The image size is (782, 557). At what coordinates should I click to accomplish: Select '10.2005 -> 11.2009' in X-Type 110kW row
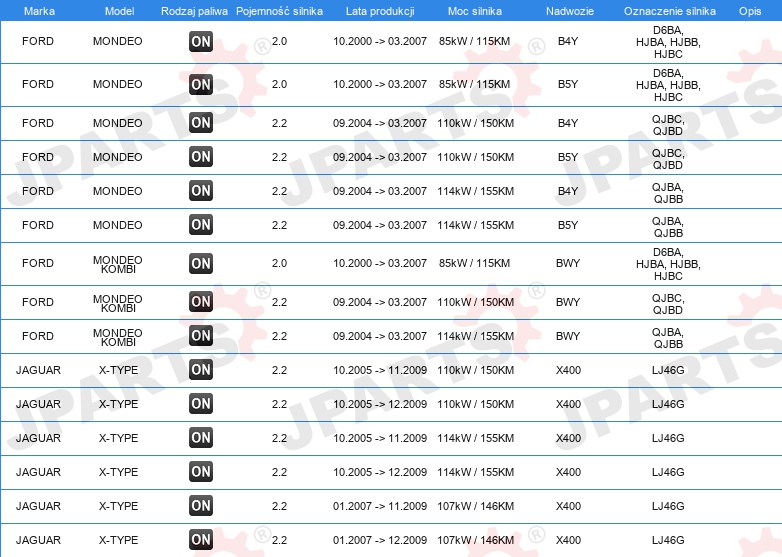coord(380,370)
